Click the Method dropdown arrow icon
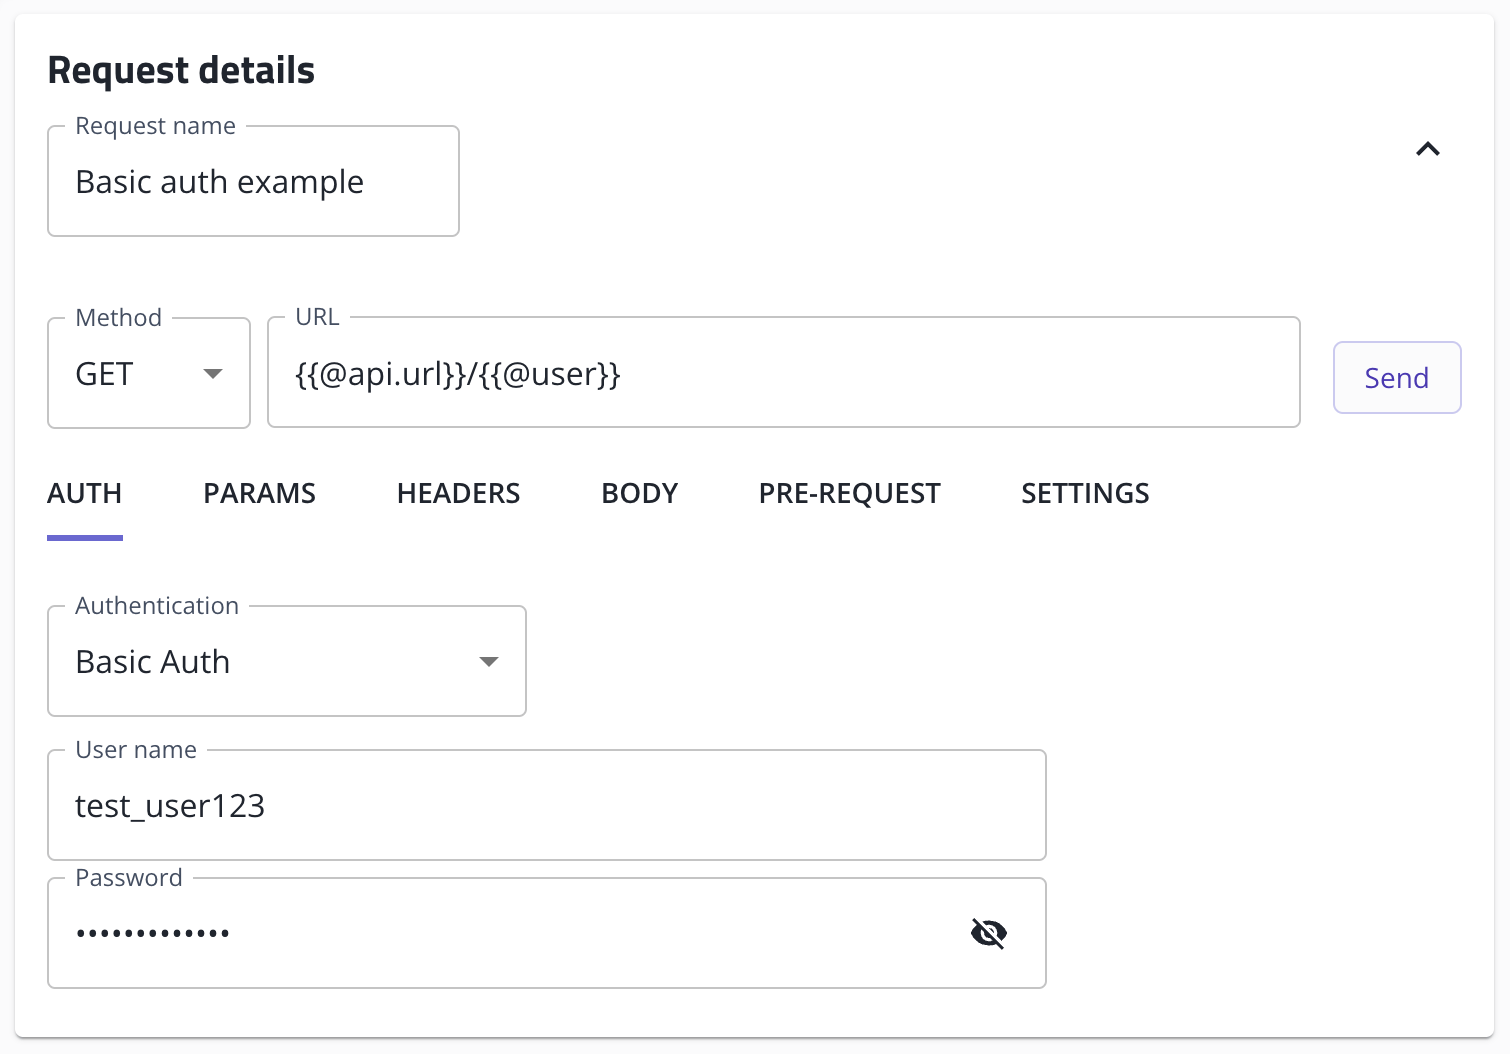The width and height of the screenshot is (1510, 1054). tap(212, 373)
